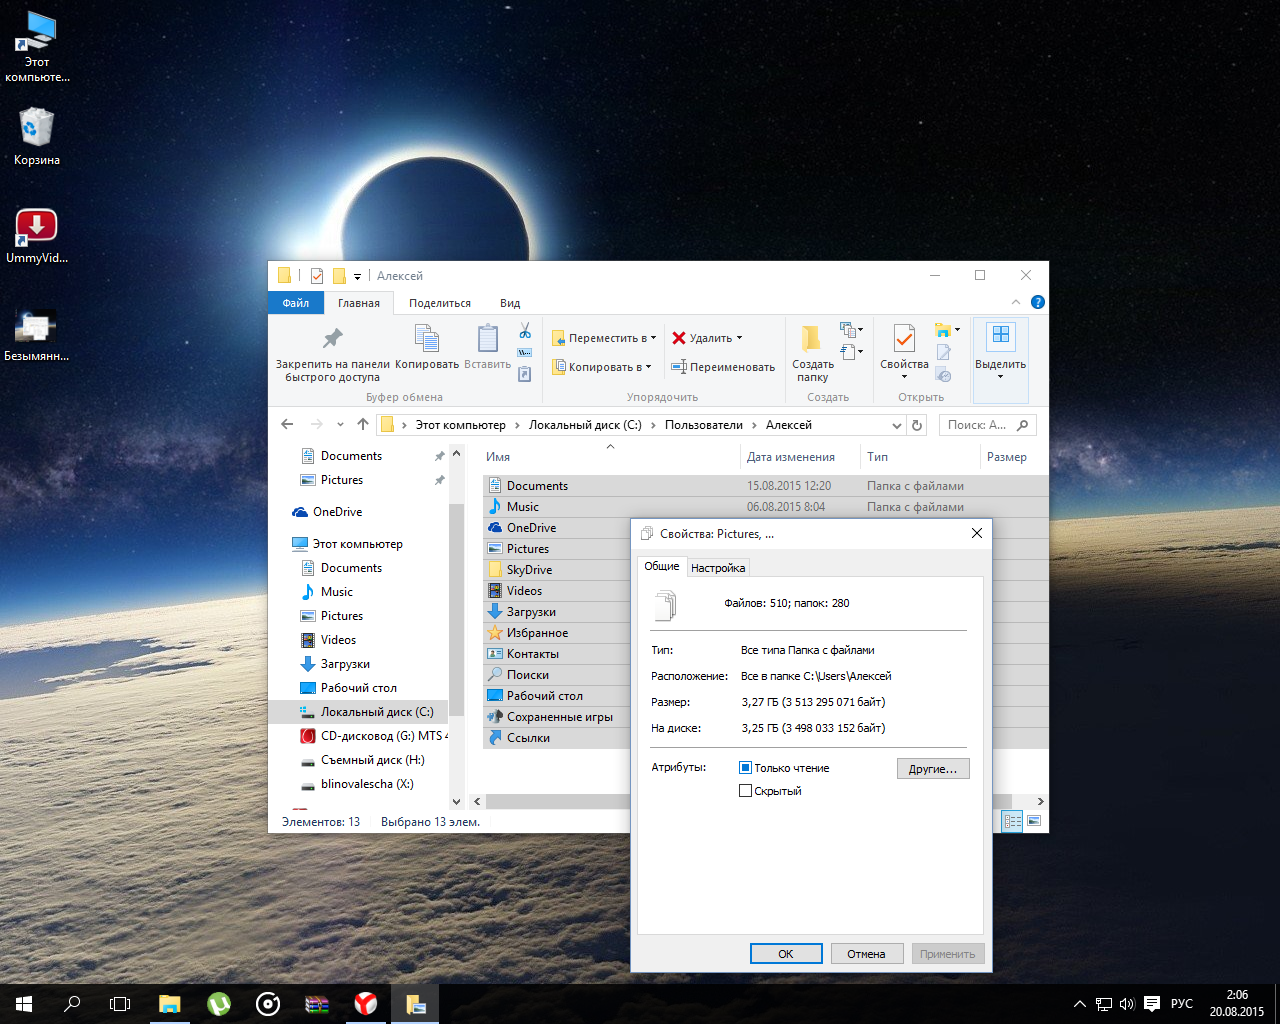The height and width of the screenshot is (1024, 1280).
Task: Click the blue help question mark icon
Action: [1038, 302]
